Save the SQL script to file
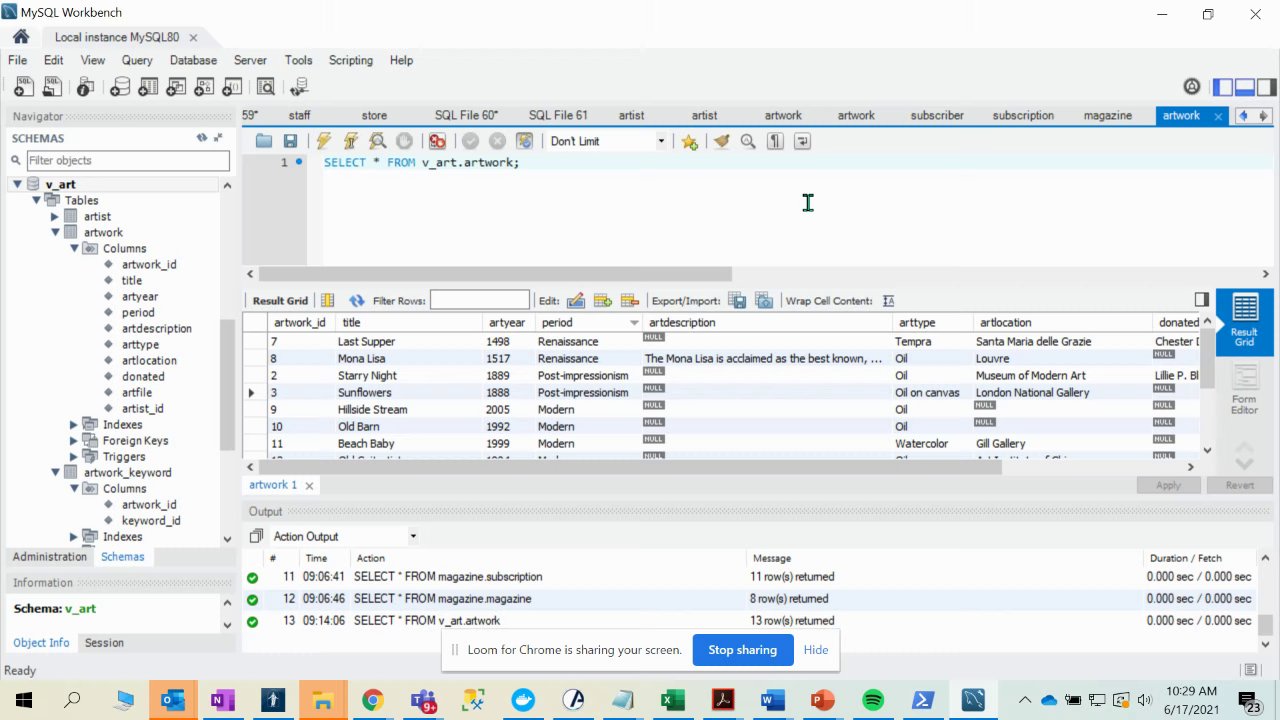Screen dimensions: 1280x720 290,142
